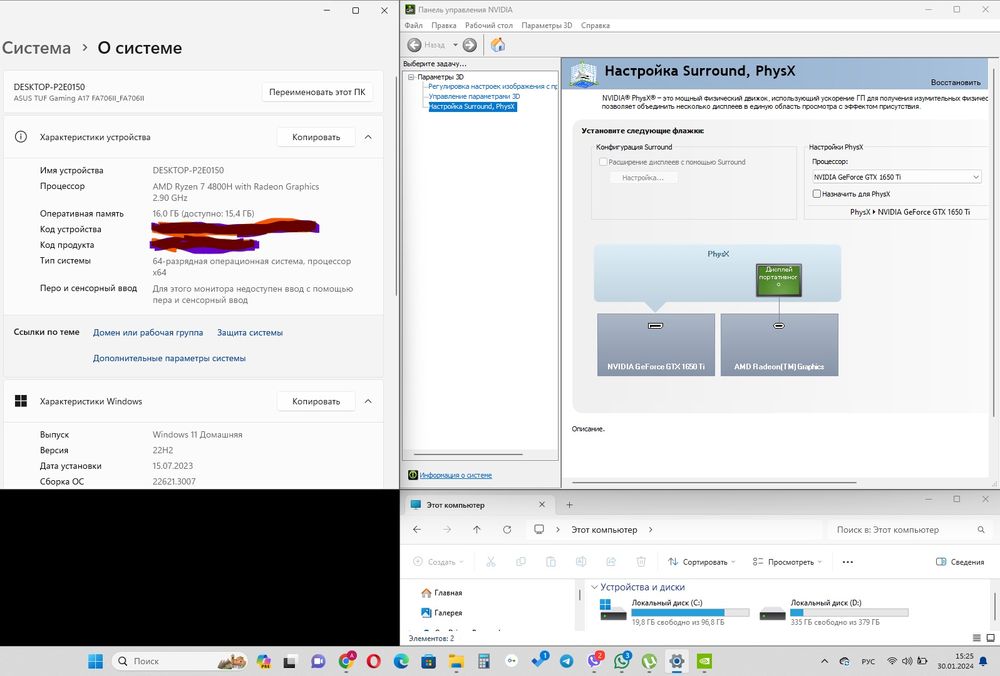The height and width of the screenshot is (676, 1000).
Task: Open Microsoft Store from taskbar
Action: (x=429, y=661)
